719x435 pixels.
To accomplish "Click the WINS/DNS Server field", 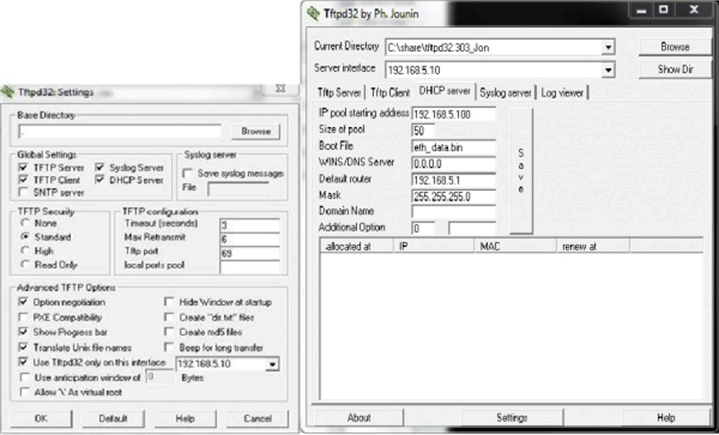I will tap(454, 164).
